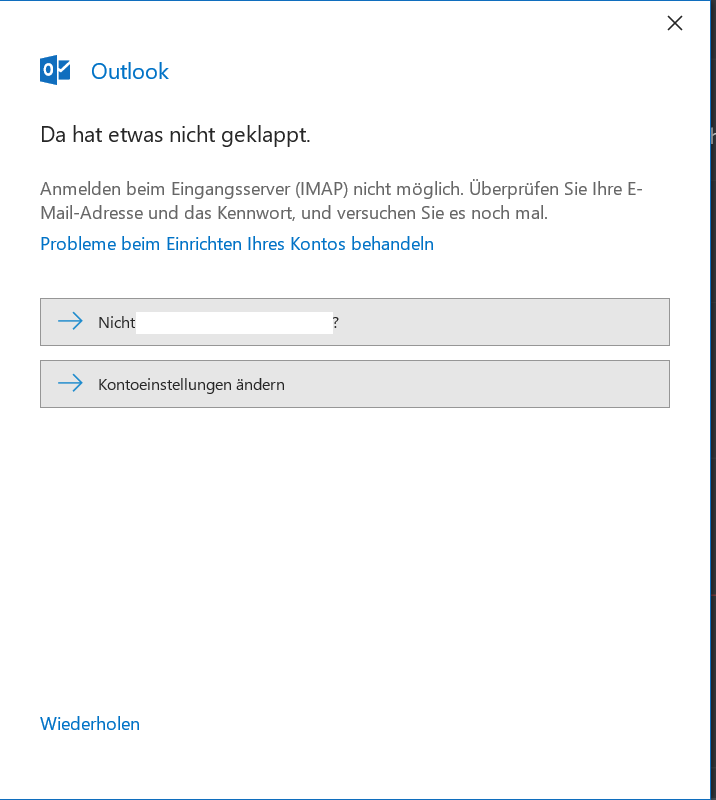Click the IMAP error description text
The width and height of the screenshot is (716, 800).
click(340, 200)
